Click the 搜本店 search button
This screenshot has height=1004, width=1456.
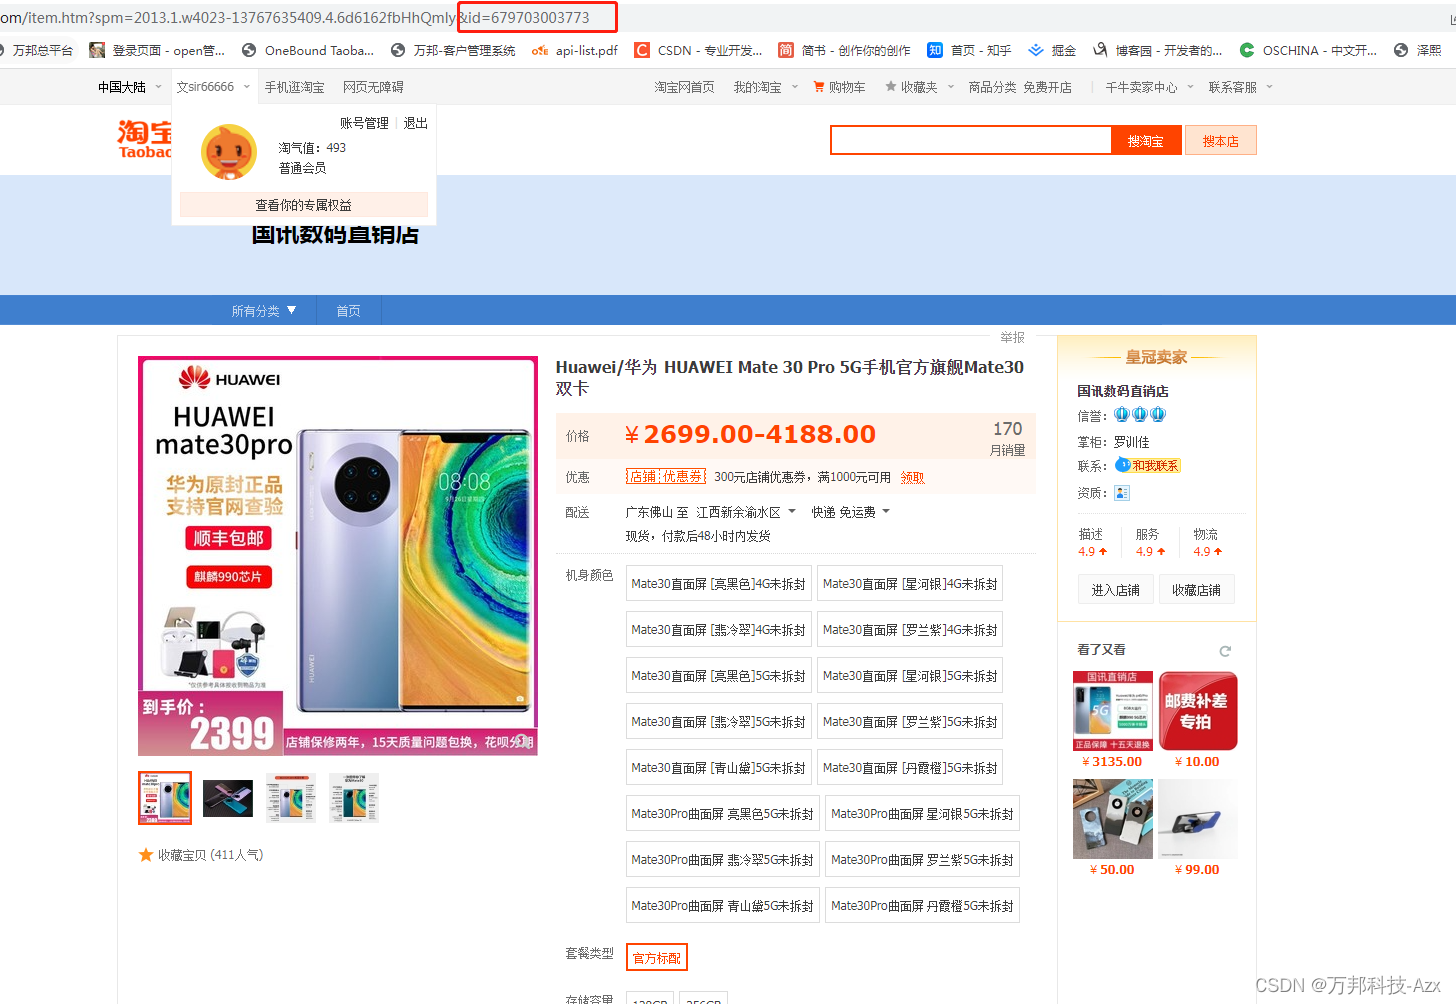[1221, 141]
